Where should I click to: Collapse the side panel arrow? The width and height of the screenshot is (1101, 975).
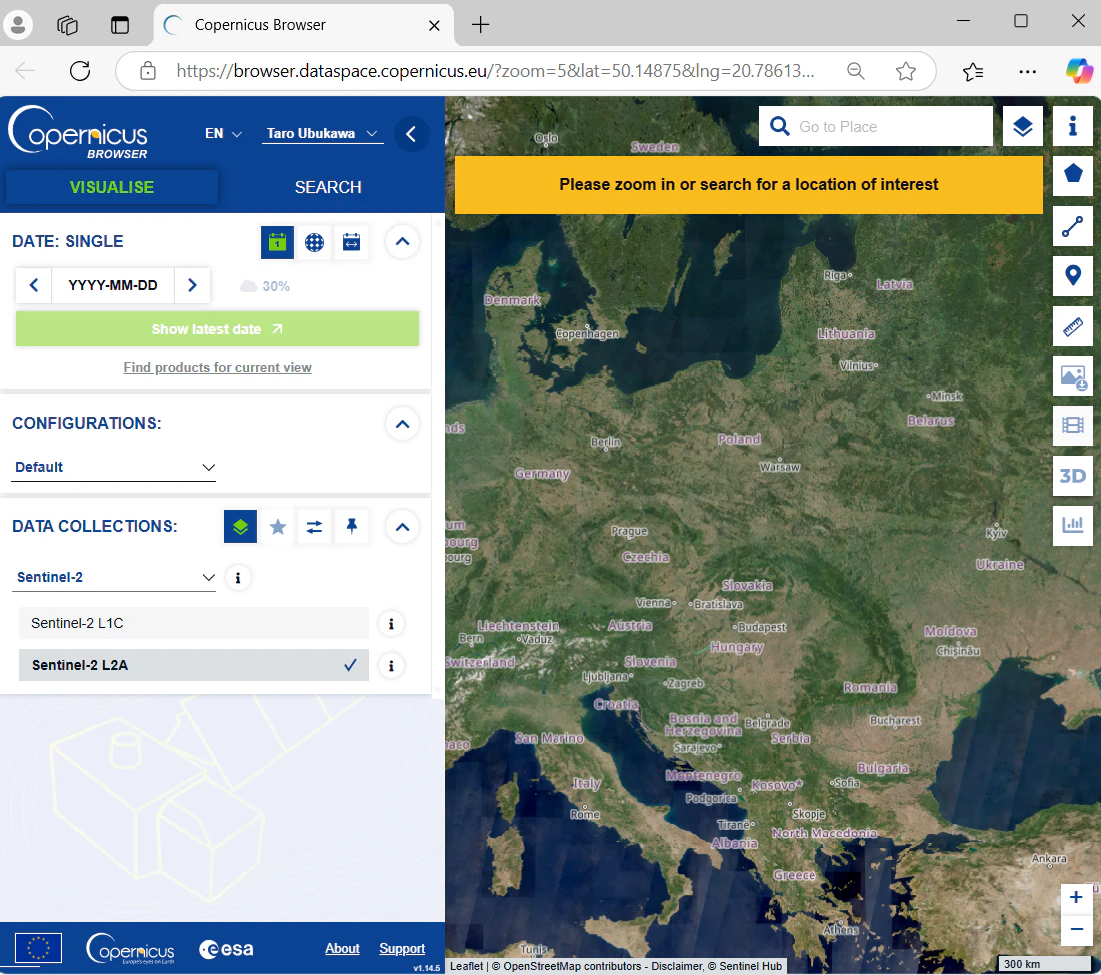pos(411,134)
